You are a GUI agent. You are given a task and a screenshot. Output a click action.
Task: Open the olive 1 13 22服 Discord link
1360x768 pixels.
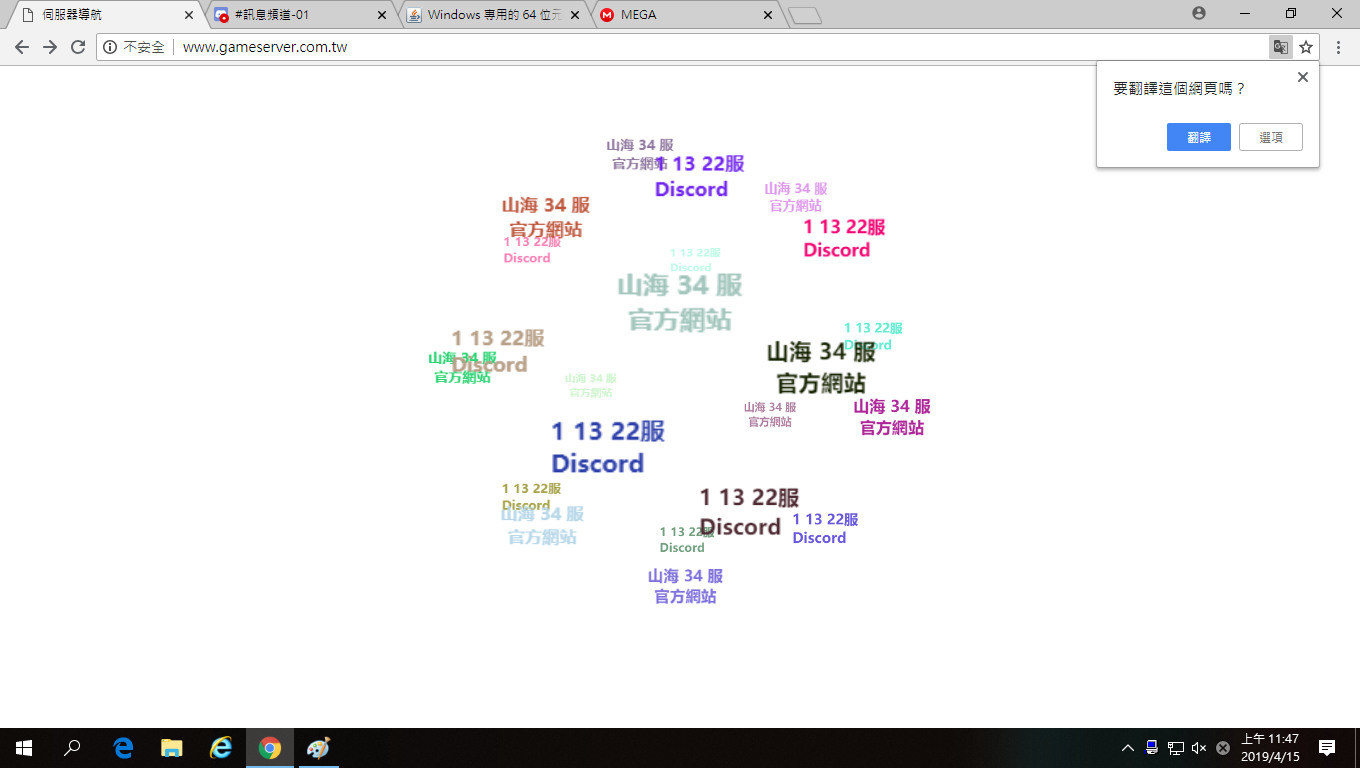pos(531,496)
